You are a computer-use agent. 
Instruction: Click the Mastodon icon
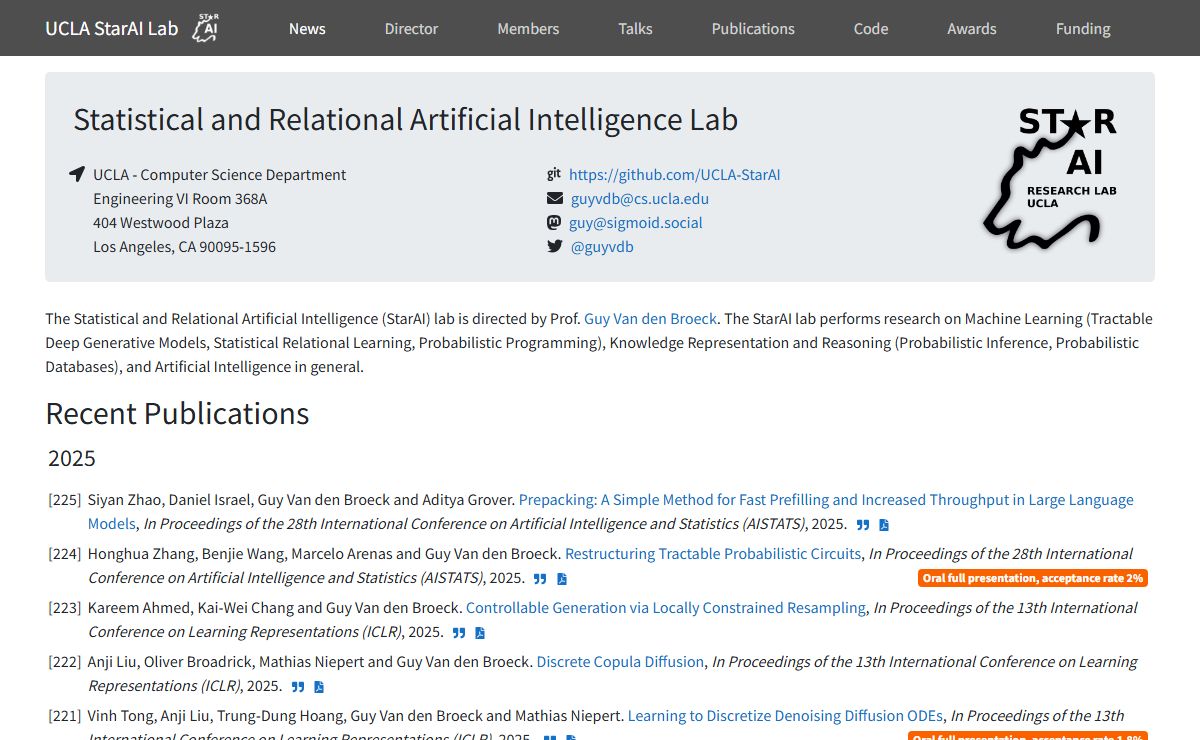click(554, 222)
